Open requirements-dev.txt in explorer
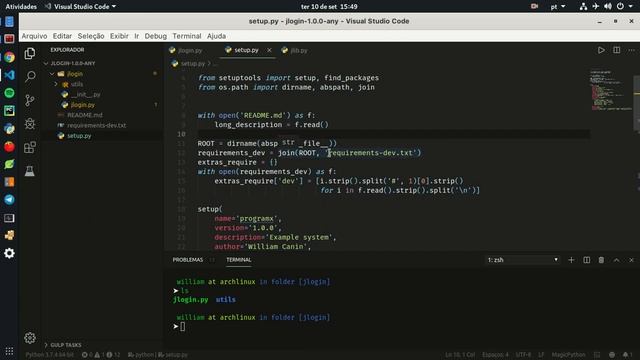This screenshot has height=360, width=640. 97,125
